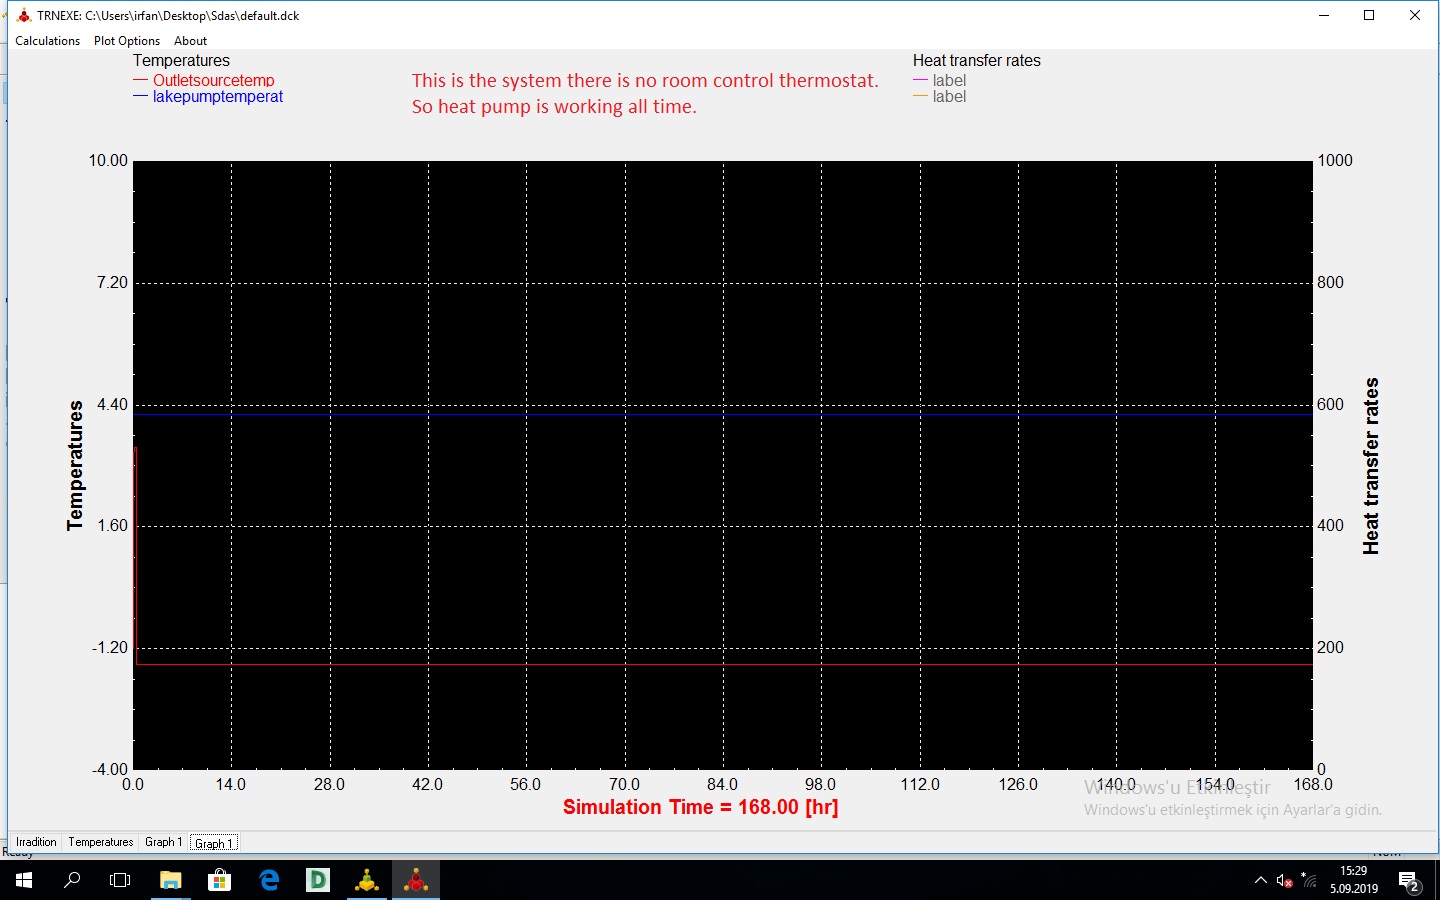Open the Windows Start menu
1440x900 pixels.
[x=24, y=880]
